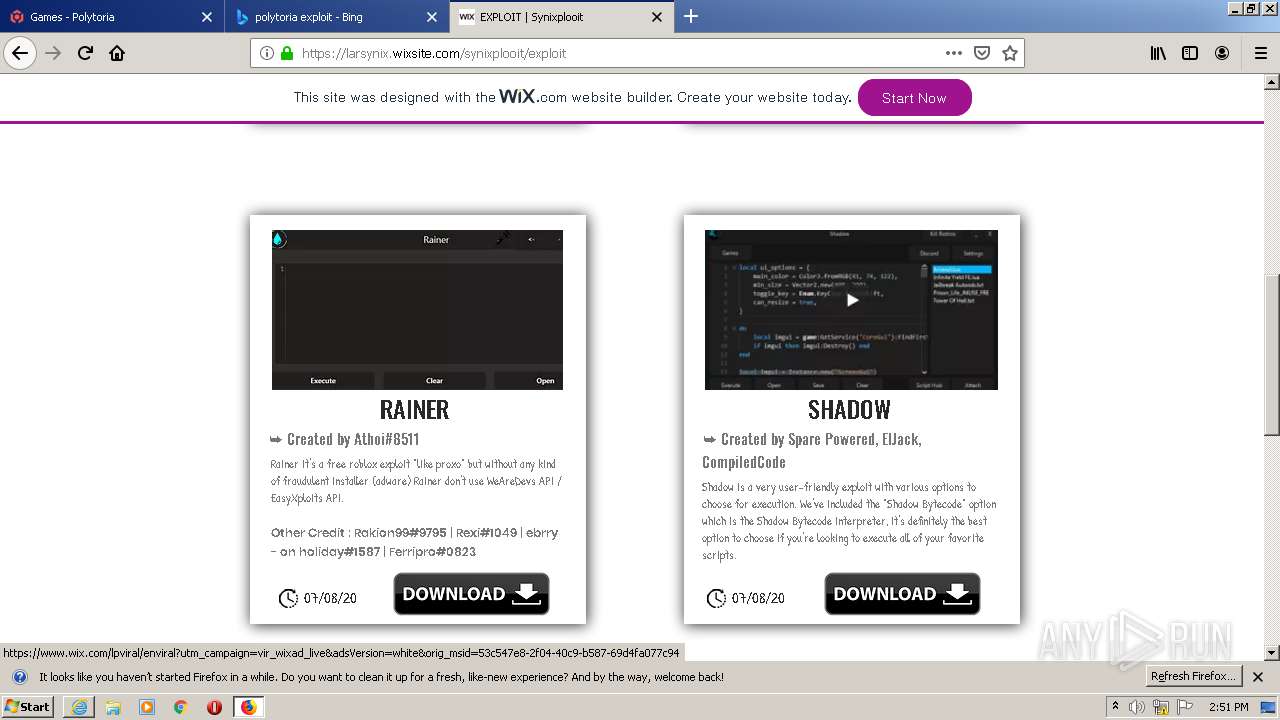The width and height of the screenshot is (1280, 720).
Task: Click the Wix Start Now button
Action: click(x=914, y=98)
